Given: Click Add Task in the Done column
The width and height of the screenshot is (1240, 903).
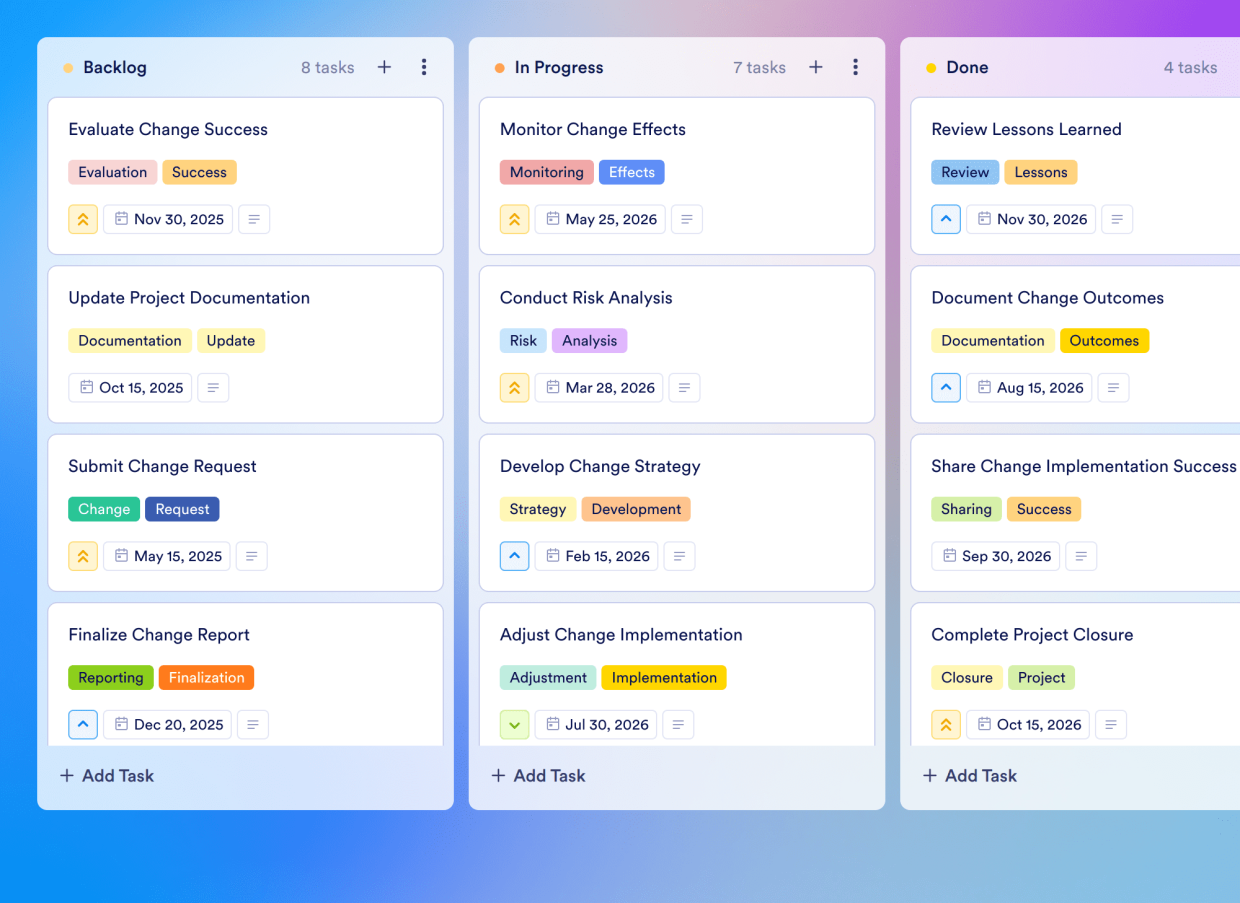Looking at the screenshot, I should click(x=969, y=775).
